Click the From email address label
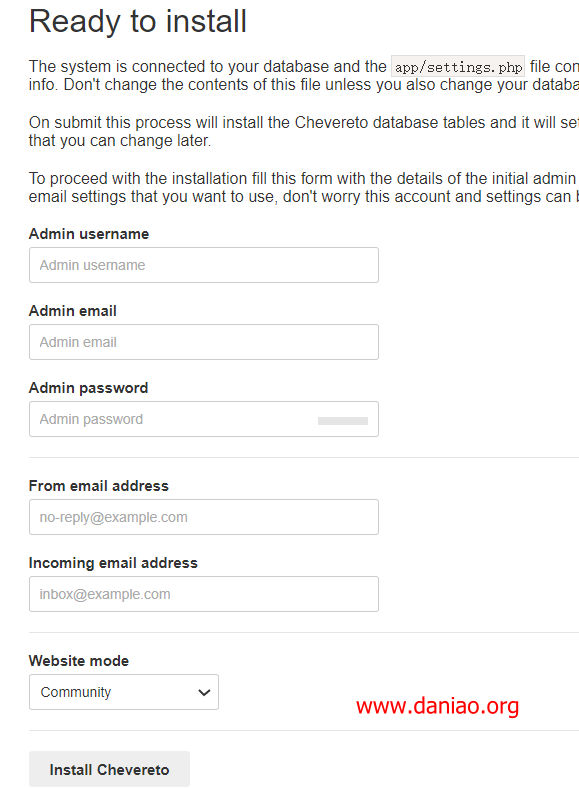 click(x=99, y=486)
